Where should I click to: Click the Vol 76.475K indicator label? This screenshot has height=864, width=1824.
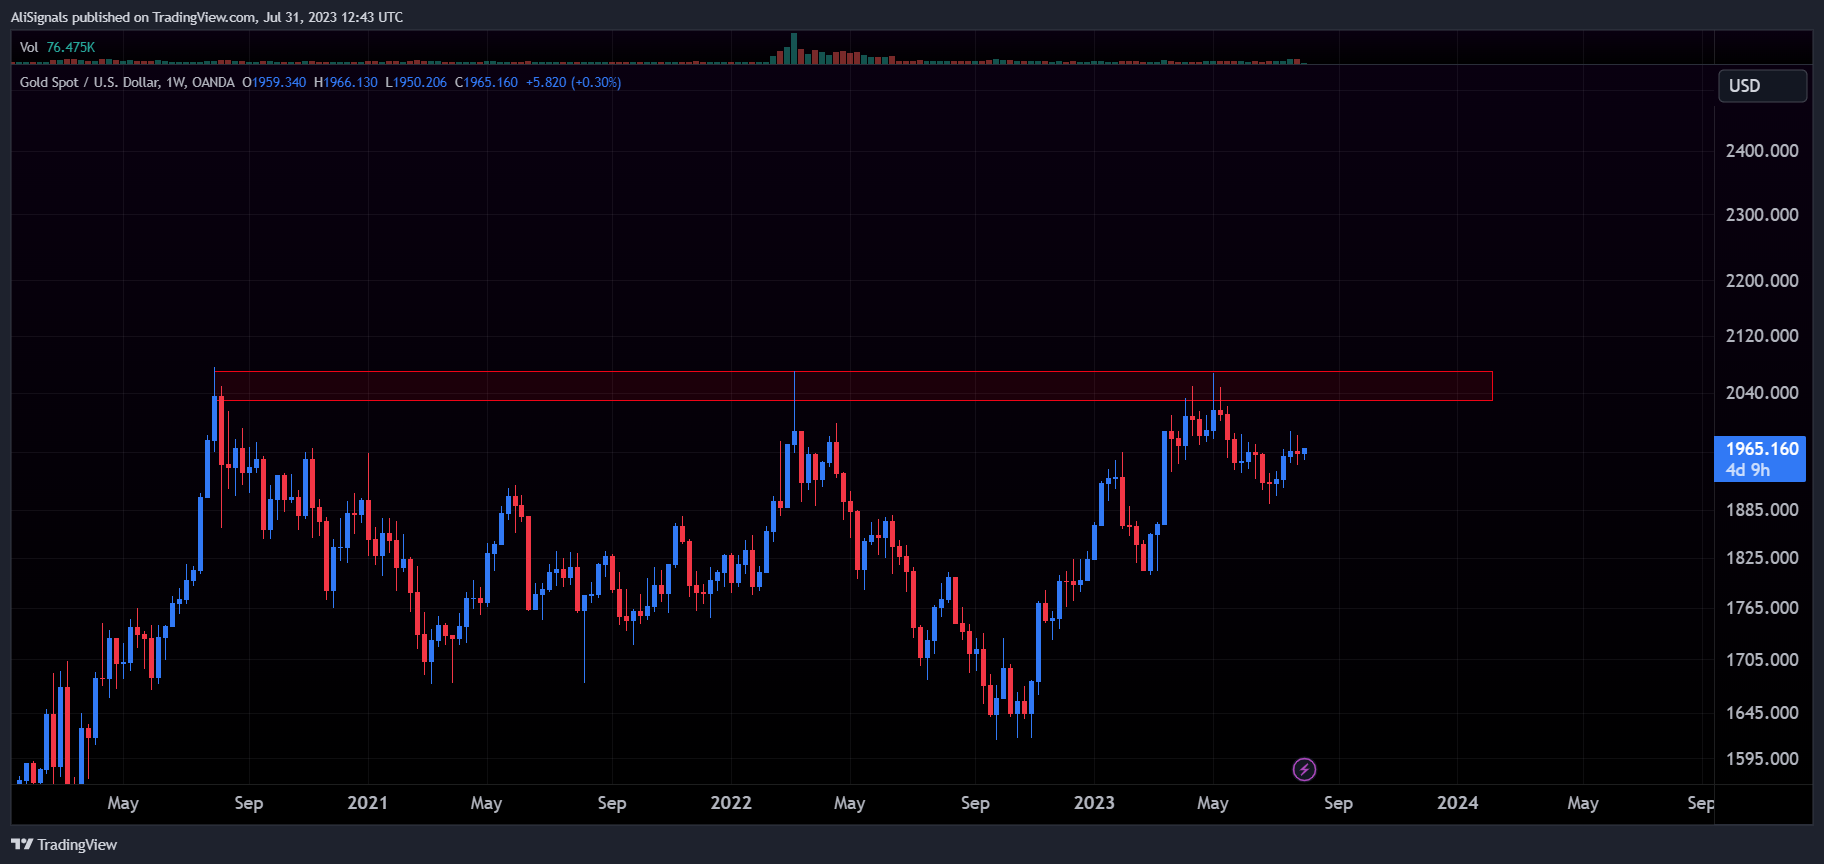tap(57, 47)
